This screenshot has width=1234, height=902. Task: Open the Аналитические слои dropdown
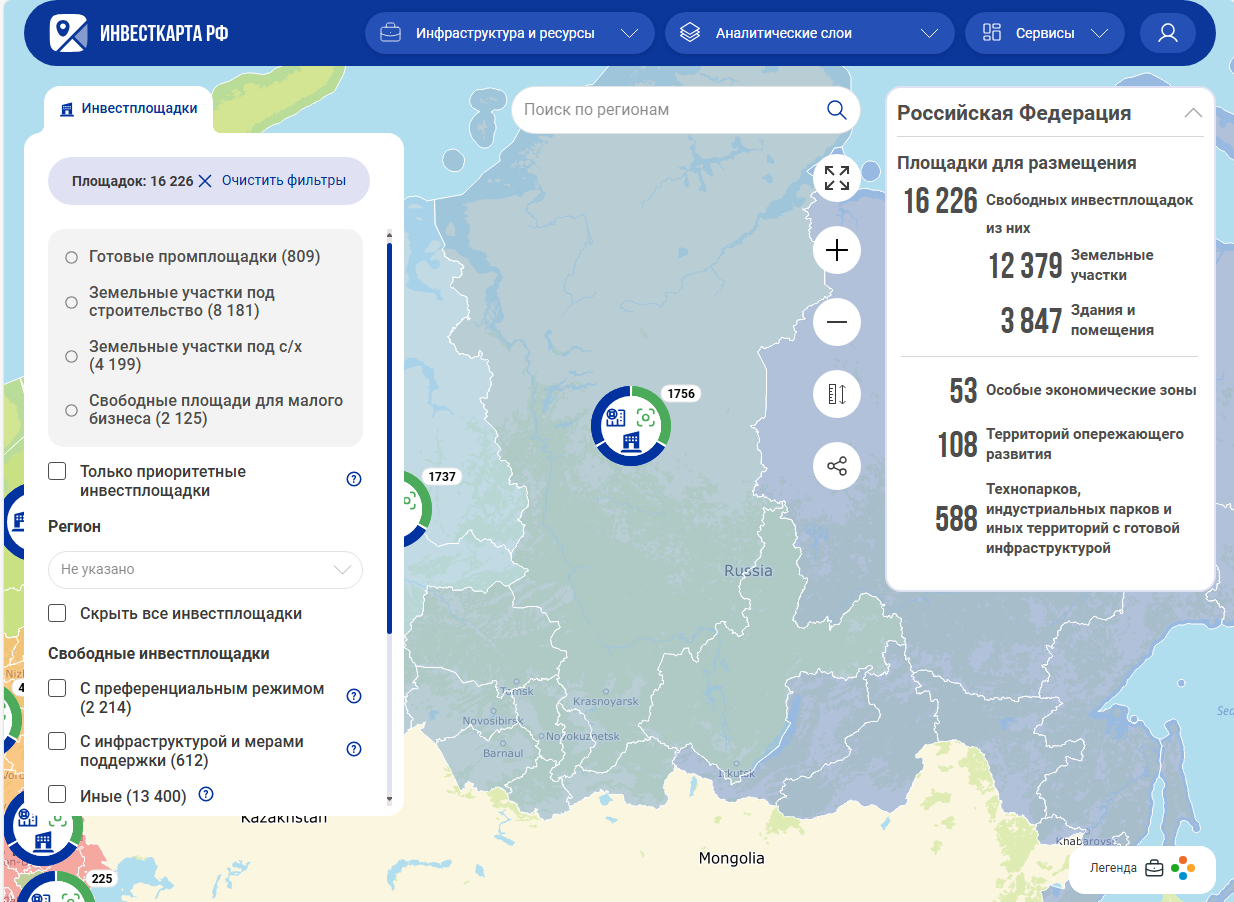point(810,33)
